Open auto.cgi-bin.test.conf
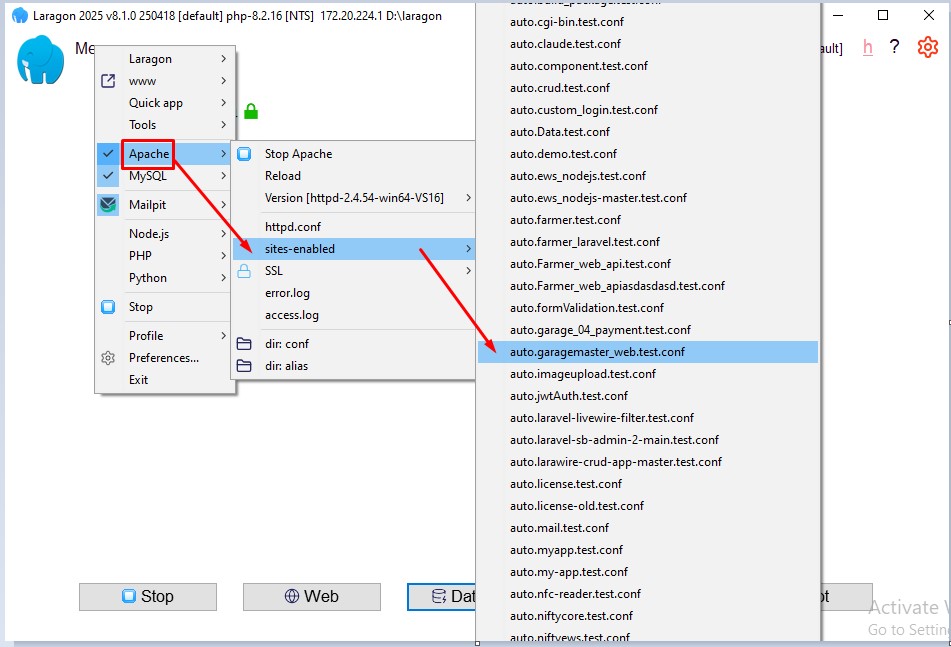 click(648, 22)
